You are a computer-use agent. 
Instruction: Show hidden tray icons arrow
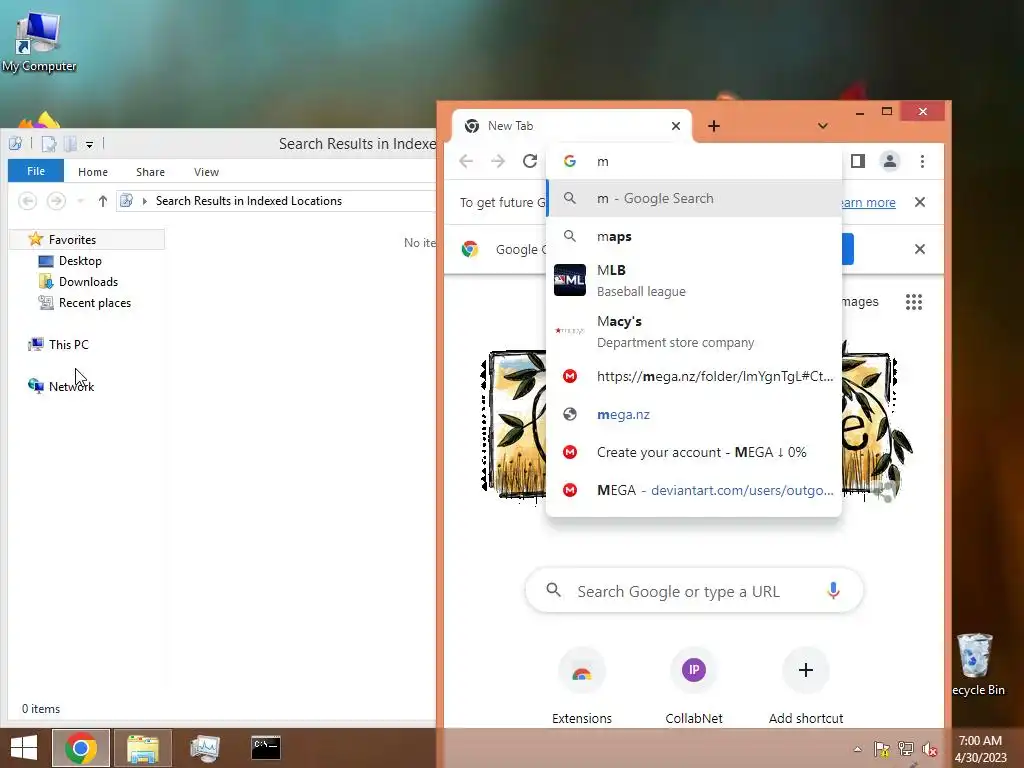[x=857, y=749]
